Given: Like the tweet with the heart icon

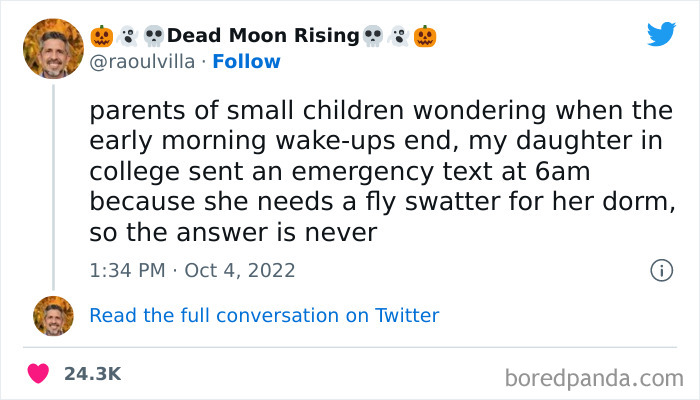Looking at the screenshot, I should [38, 374].
